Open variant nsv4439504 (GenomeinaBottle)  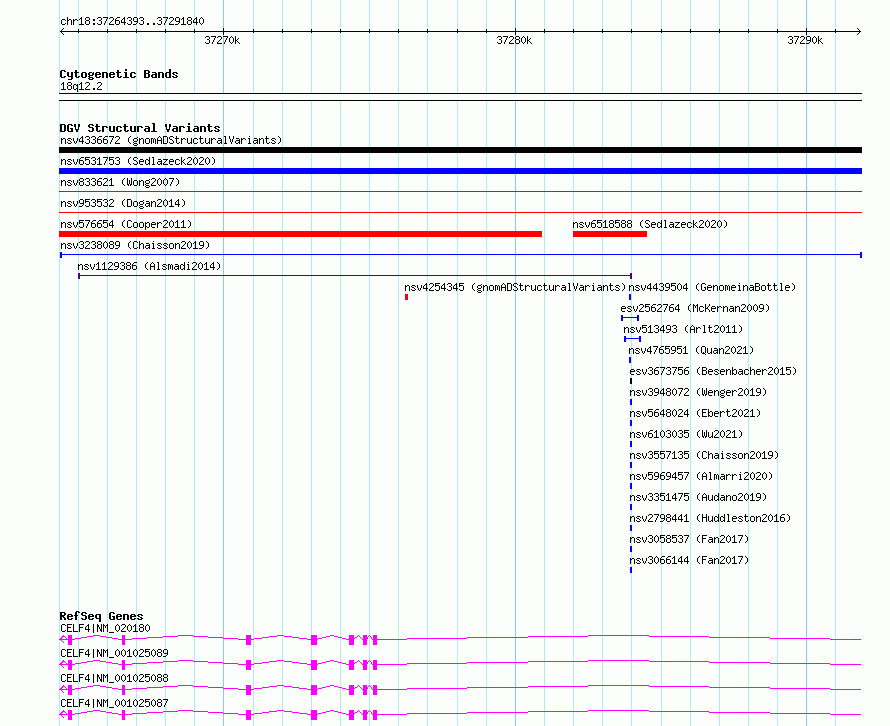712,287
